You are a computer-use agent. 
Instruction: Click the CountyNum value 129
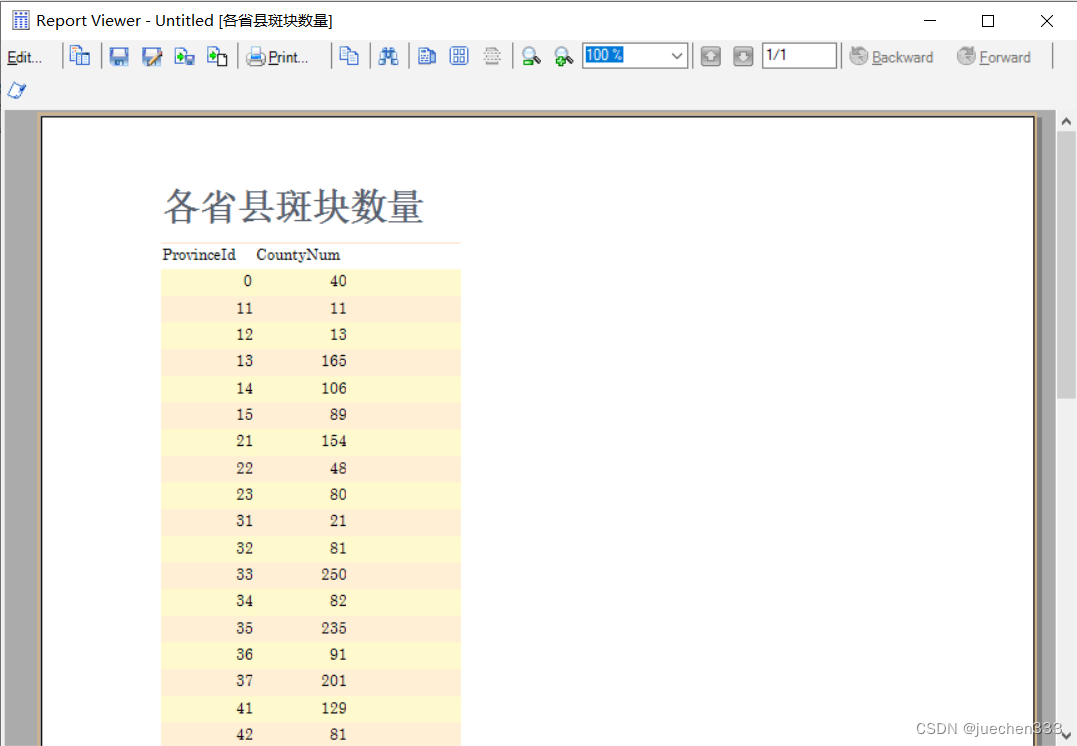(334, 708)
